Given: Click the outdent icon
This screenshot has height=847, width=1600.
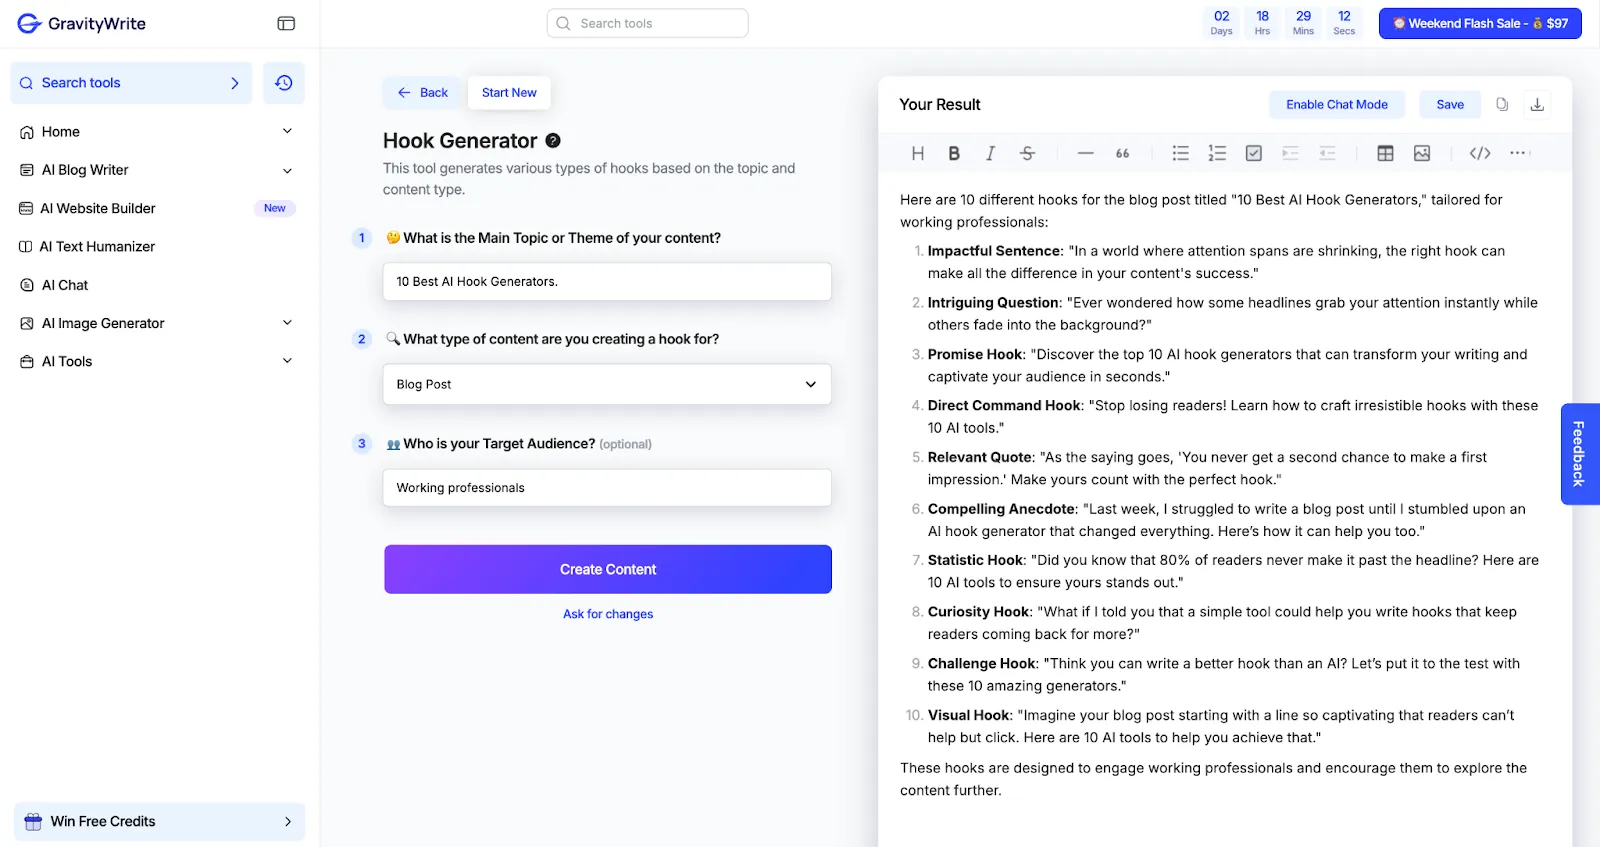Looking at the screenshot, I should pos(1327,153).
